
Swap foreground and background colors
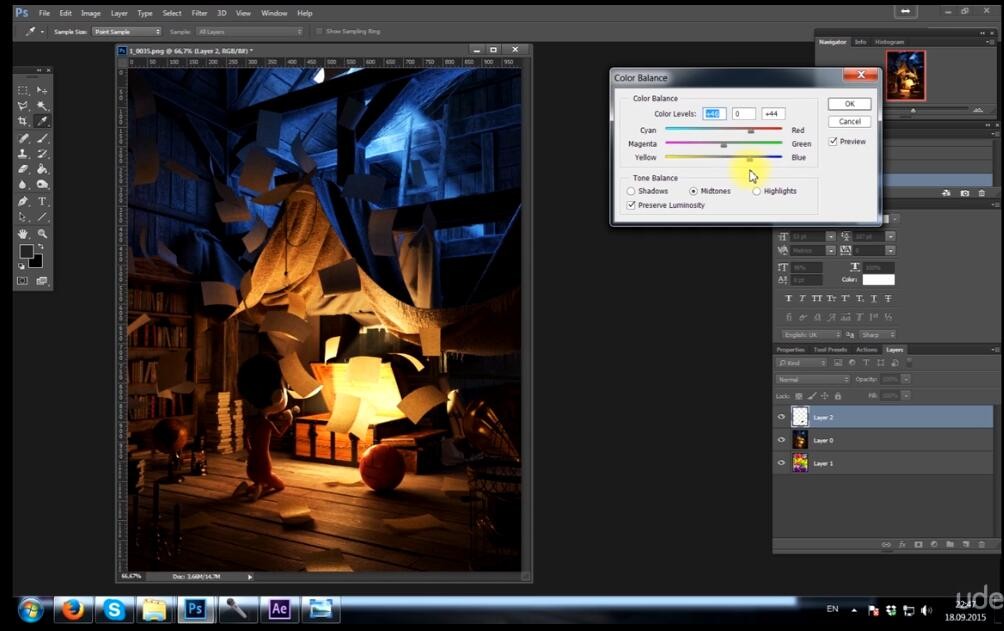click(40, 247)
